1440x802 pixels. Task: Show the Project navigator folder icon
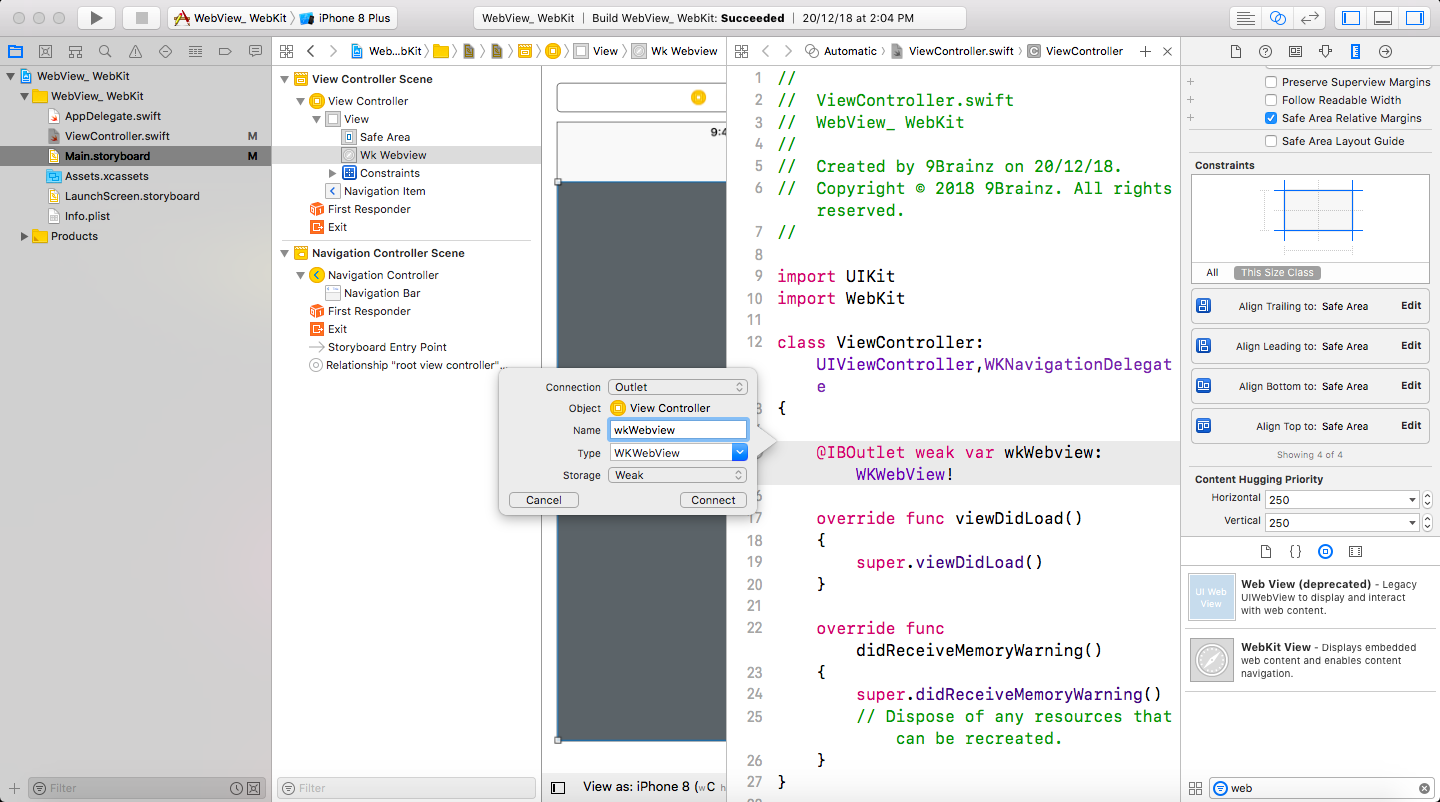pyautogui.click(x=15, y=51)
